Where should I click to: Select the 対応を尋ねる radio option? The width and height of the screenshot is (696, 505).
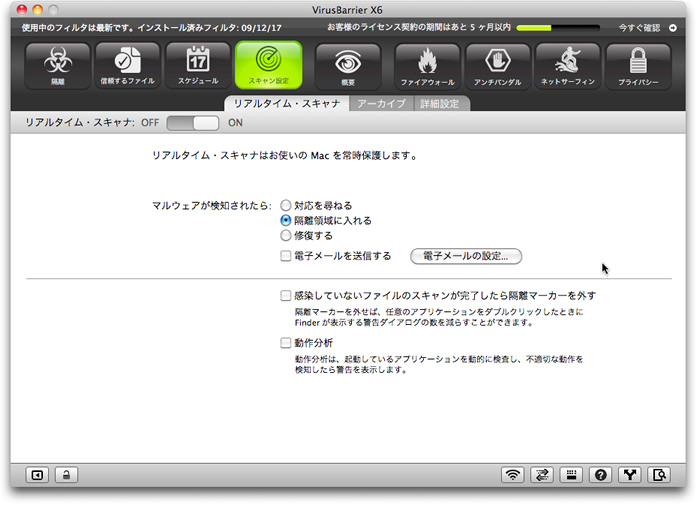(x=286, y=205)
